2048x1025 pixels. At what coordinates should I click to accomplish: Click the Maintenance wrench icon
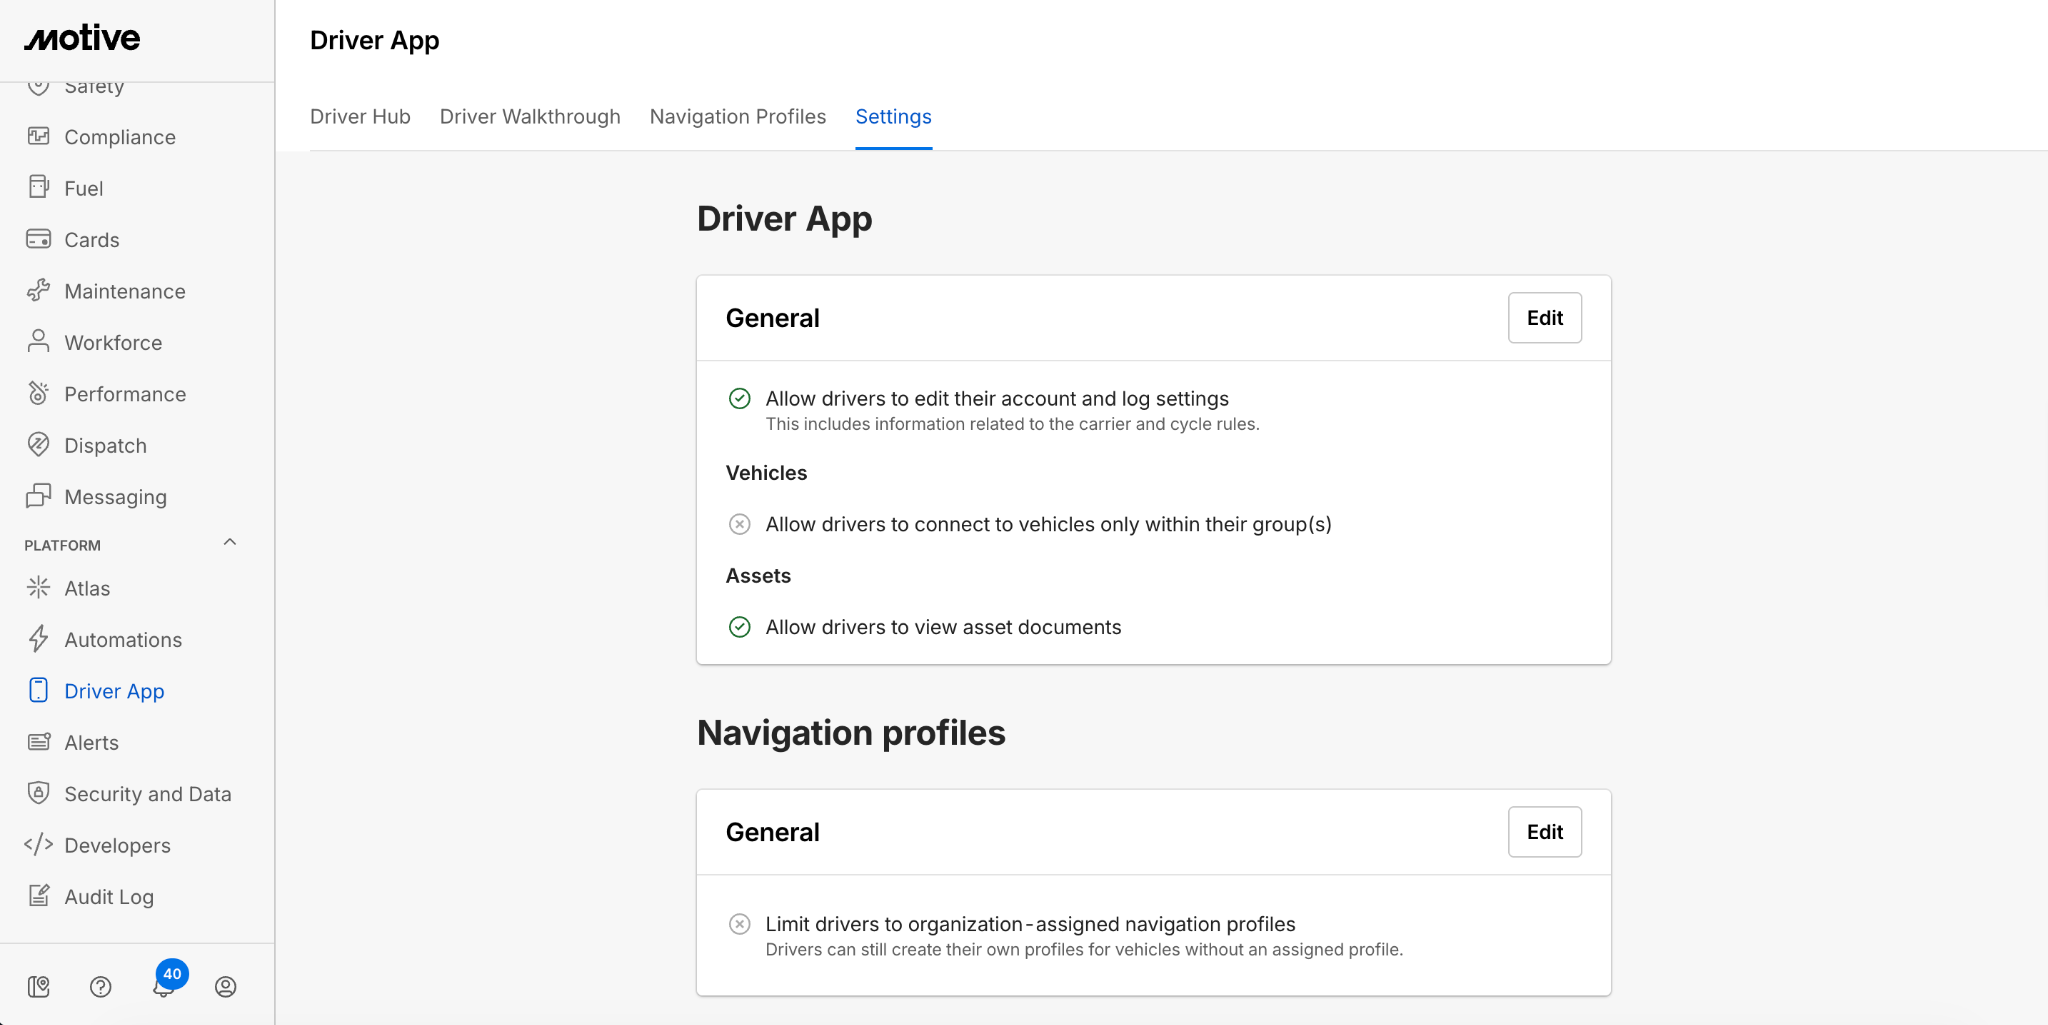[39, 290]
